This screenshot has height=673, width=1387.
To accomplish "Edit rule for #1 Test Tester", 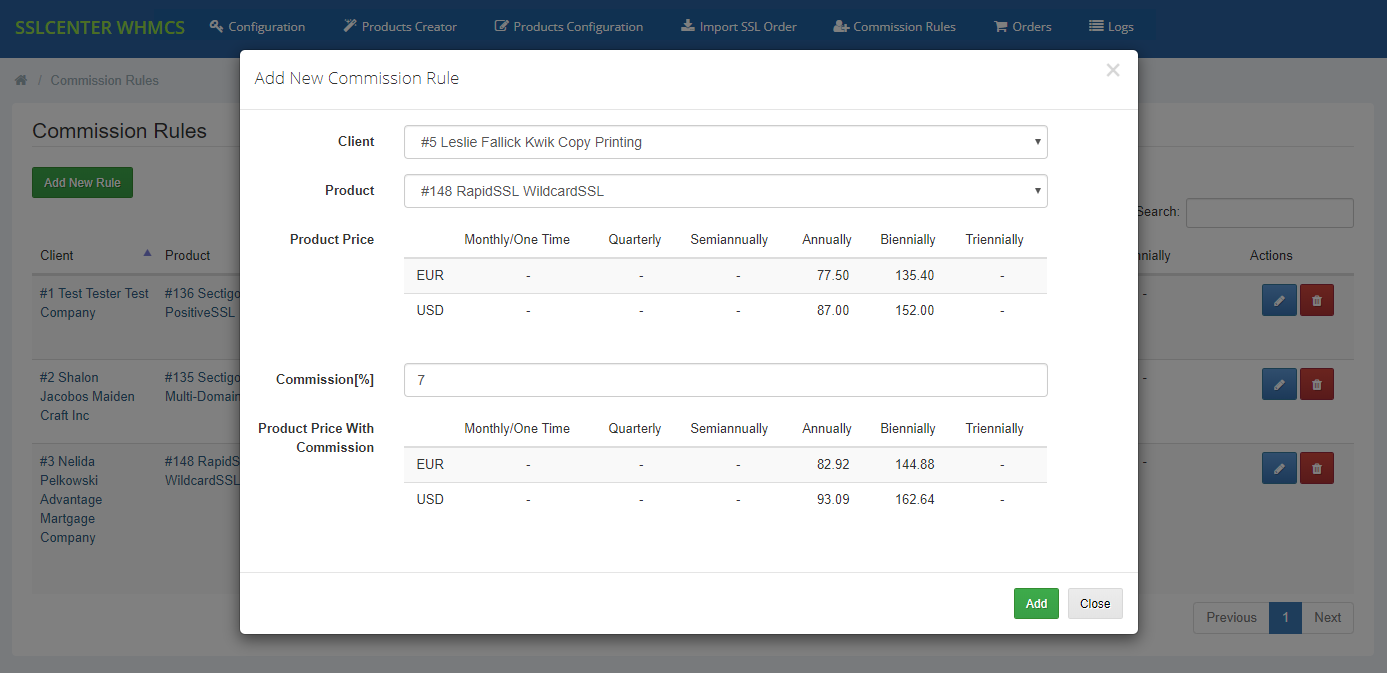I will [1279, 300].
